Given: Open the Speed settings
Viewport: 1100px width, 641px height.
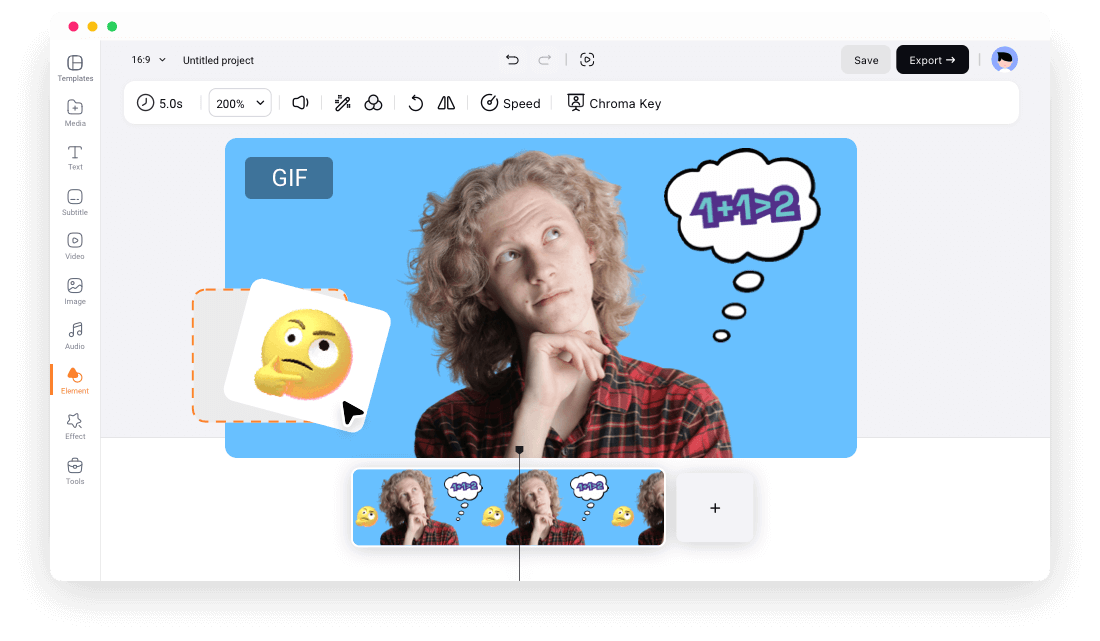Looking at the screenshot, I should 510,103.
